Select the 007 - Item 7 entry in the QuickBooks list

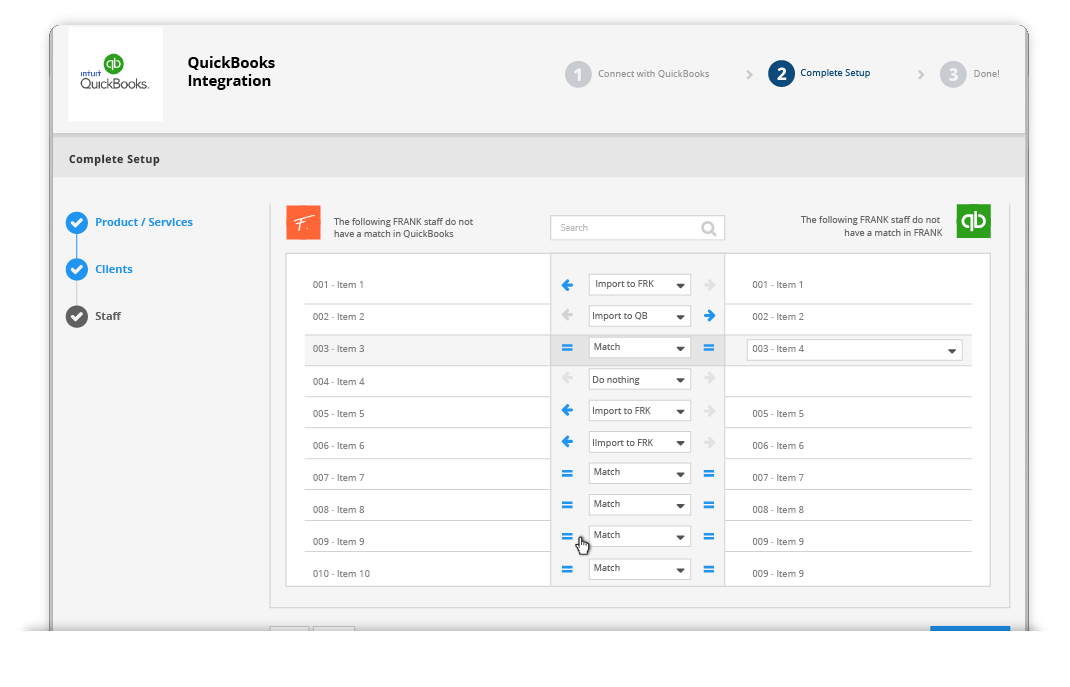coord(778,478)
